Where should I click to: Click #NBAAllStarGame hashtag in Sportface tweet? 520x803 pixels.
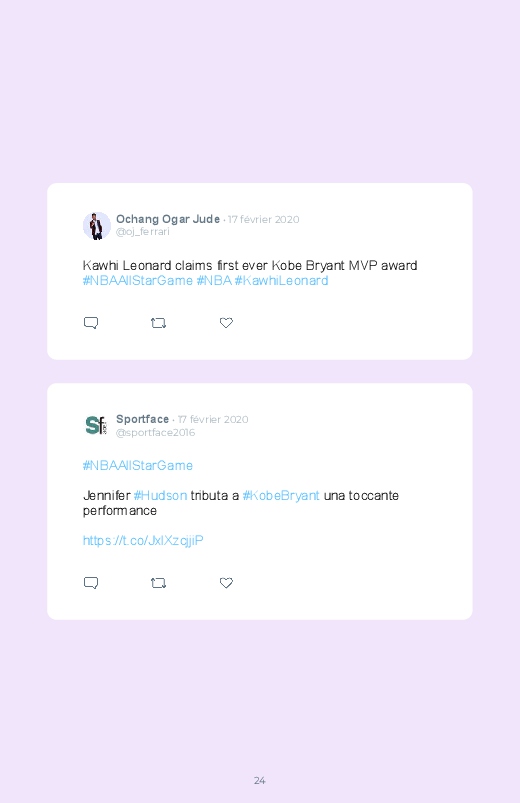pyautogui.click(x=138, y=466)
